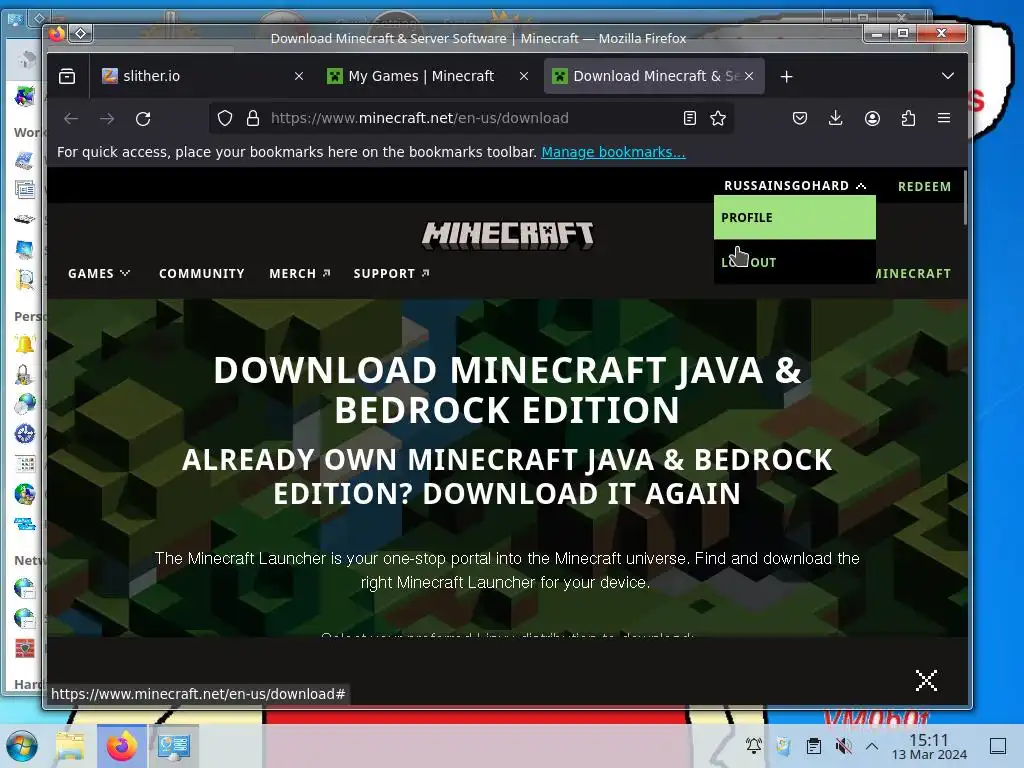1024x768 pixels.
Task: Expand the GAMES navigation dropdown
Action: [x=99, y=274]
